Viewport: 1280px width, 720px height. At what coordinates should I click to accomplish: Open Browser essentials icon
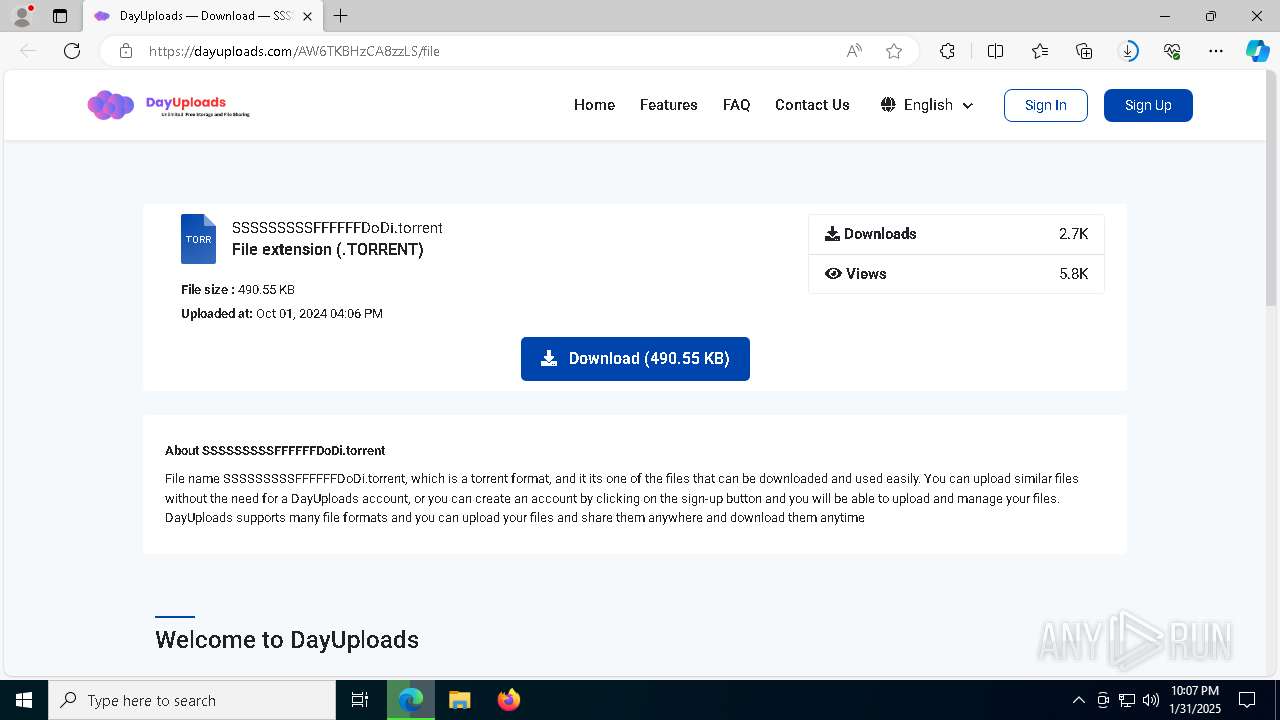pyautogui.click(x=1172, y=51)
